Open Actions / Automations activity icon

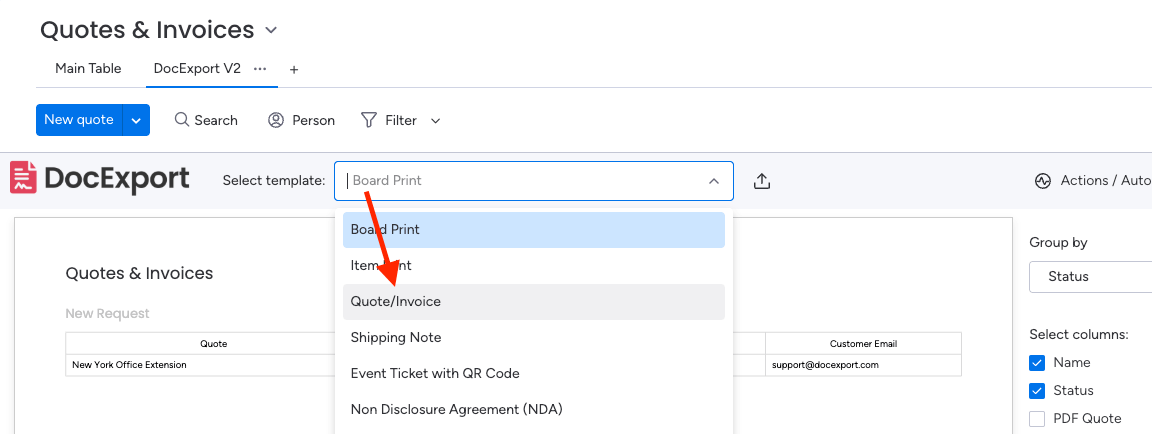(x=1043, y=181)
